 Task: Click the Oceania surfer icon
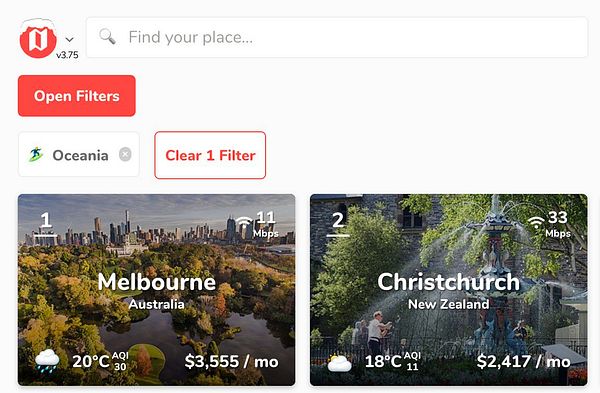click(x=36, y=155)
